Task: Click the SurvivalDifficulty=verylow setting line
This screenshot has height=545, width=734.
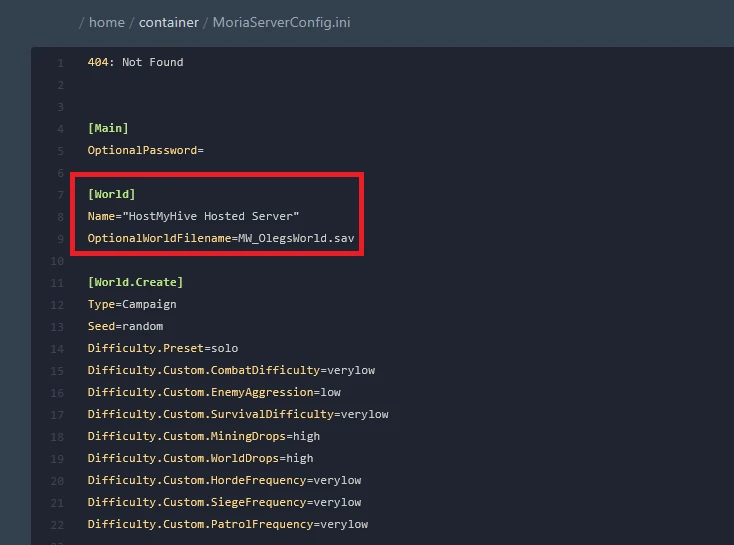Action: [x=238, y=414]
